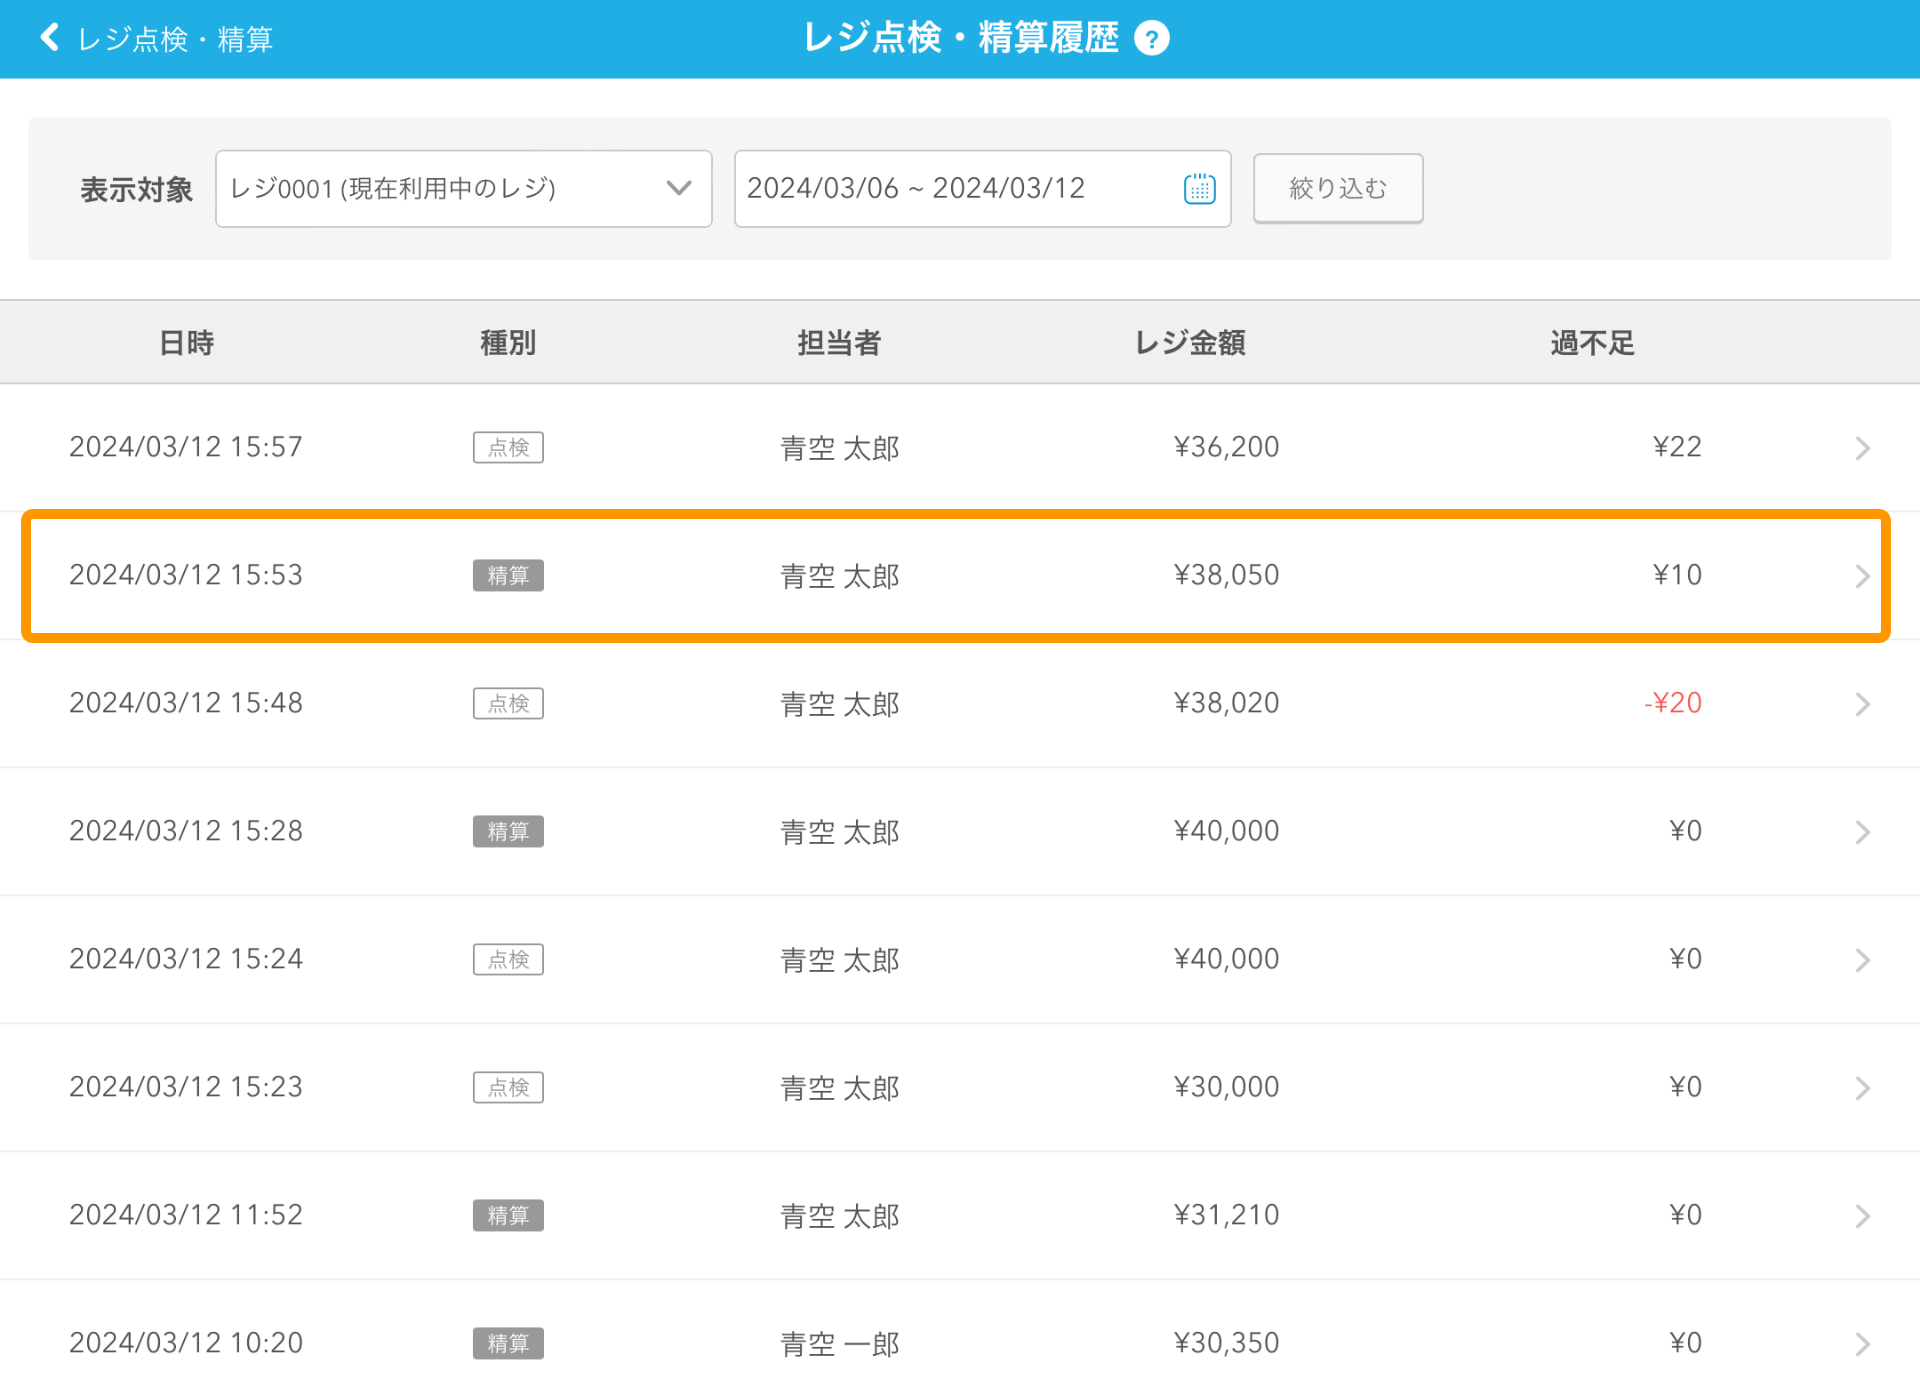The width and height of the screenshot is (1920, 1400).
Task: Select the 日時 column header
Action: pos(187,343)
